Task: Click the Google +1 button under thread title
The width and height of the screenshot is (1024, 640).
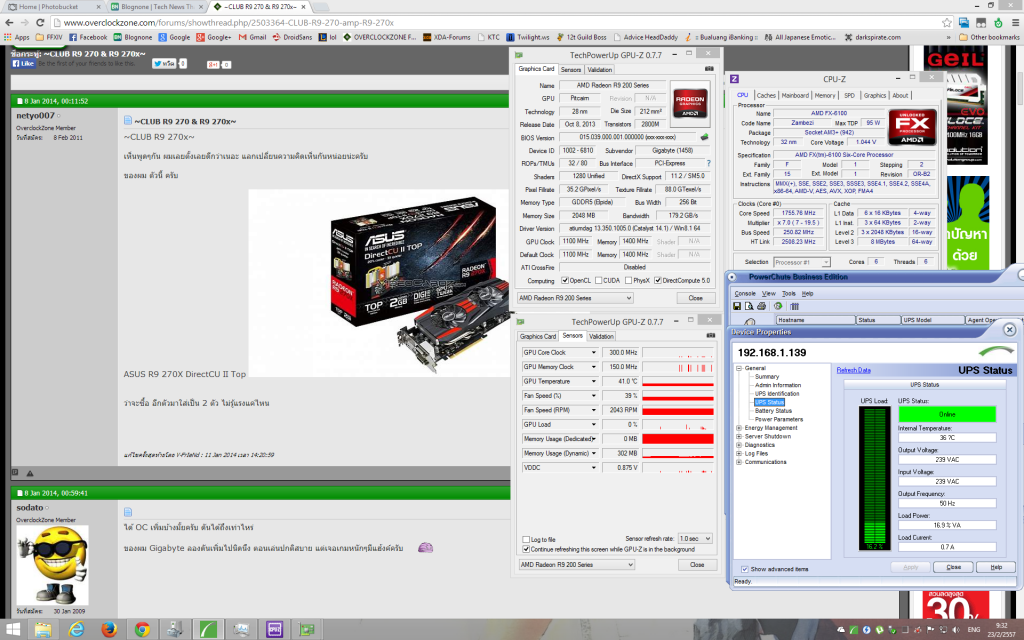Action: (x=213, y=65)
